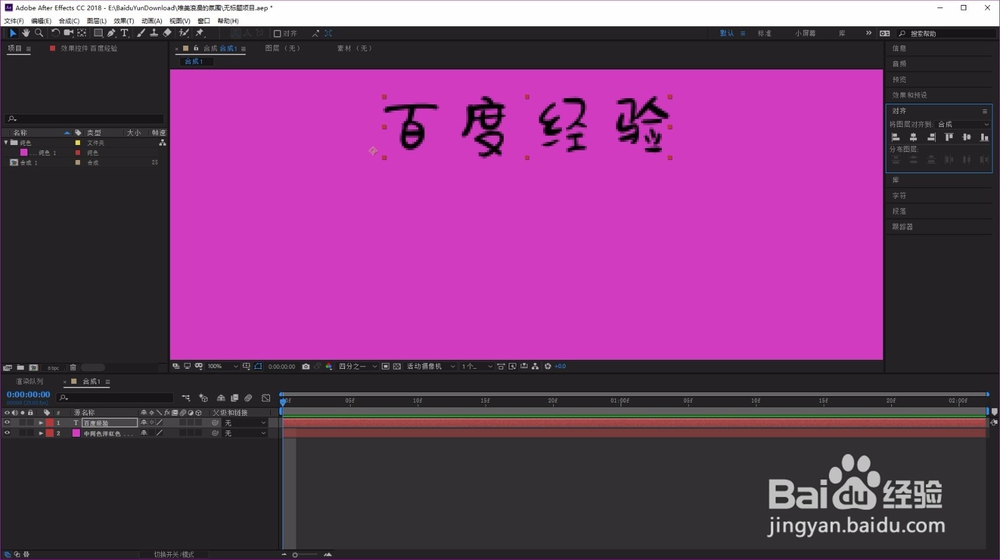Select the Rotation tool

tap(55, 33)
